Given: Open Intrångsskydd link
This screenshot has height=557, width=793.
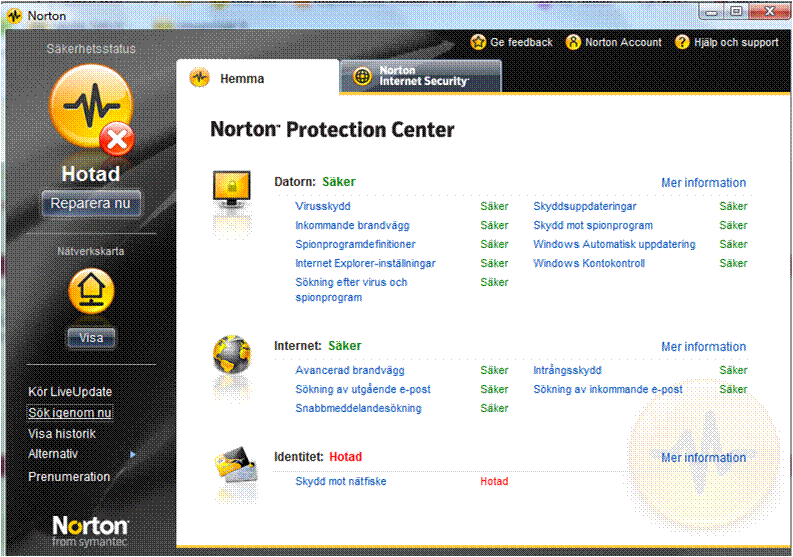Looking at the screenshot, I should tap(567, 370).
